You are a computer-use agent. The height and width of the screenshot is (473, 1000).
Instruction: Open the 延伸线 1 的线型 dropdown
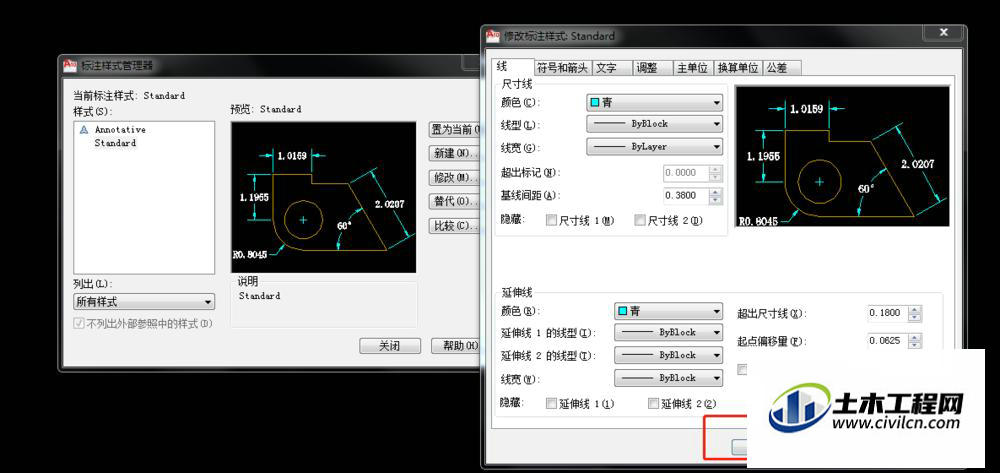[x=668, y=332]
